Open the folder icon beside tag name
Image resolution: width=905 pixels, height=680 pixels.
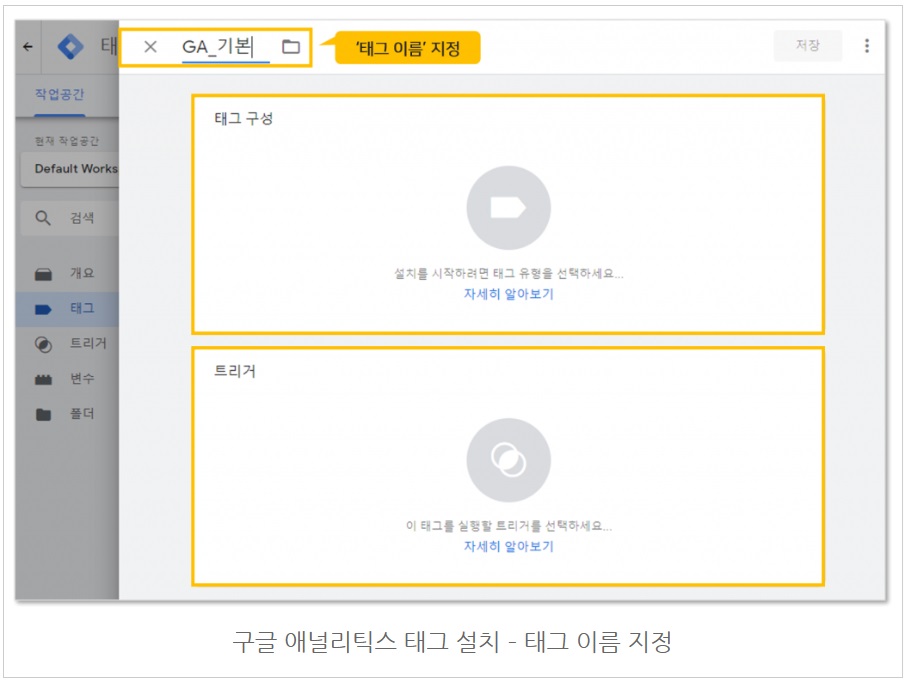291,46
